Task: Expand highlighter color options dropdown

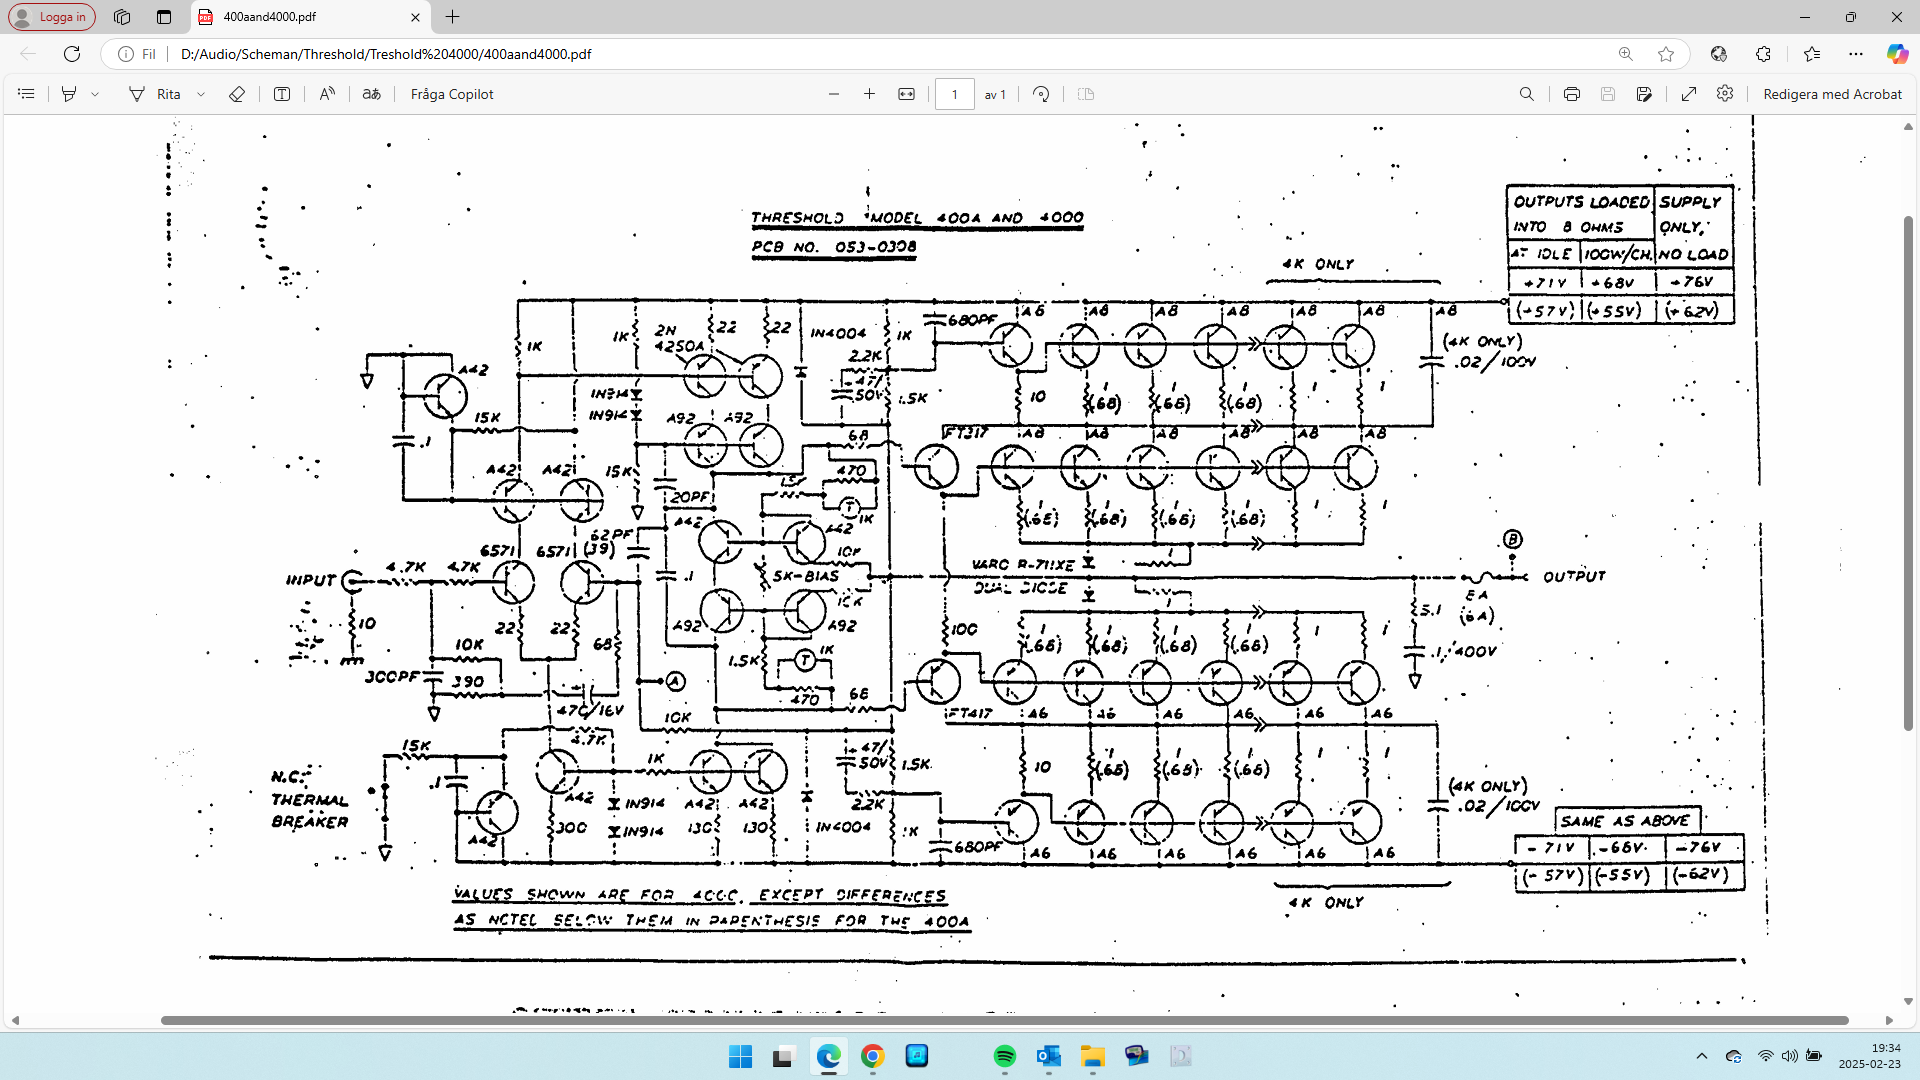Action: click(x=95, y=94)
